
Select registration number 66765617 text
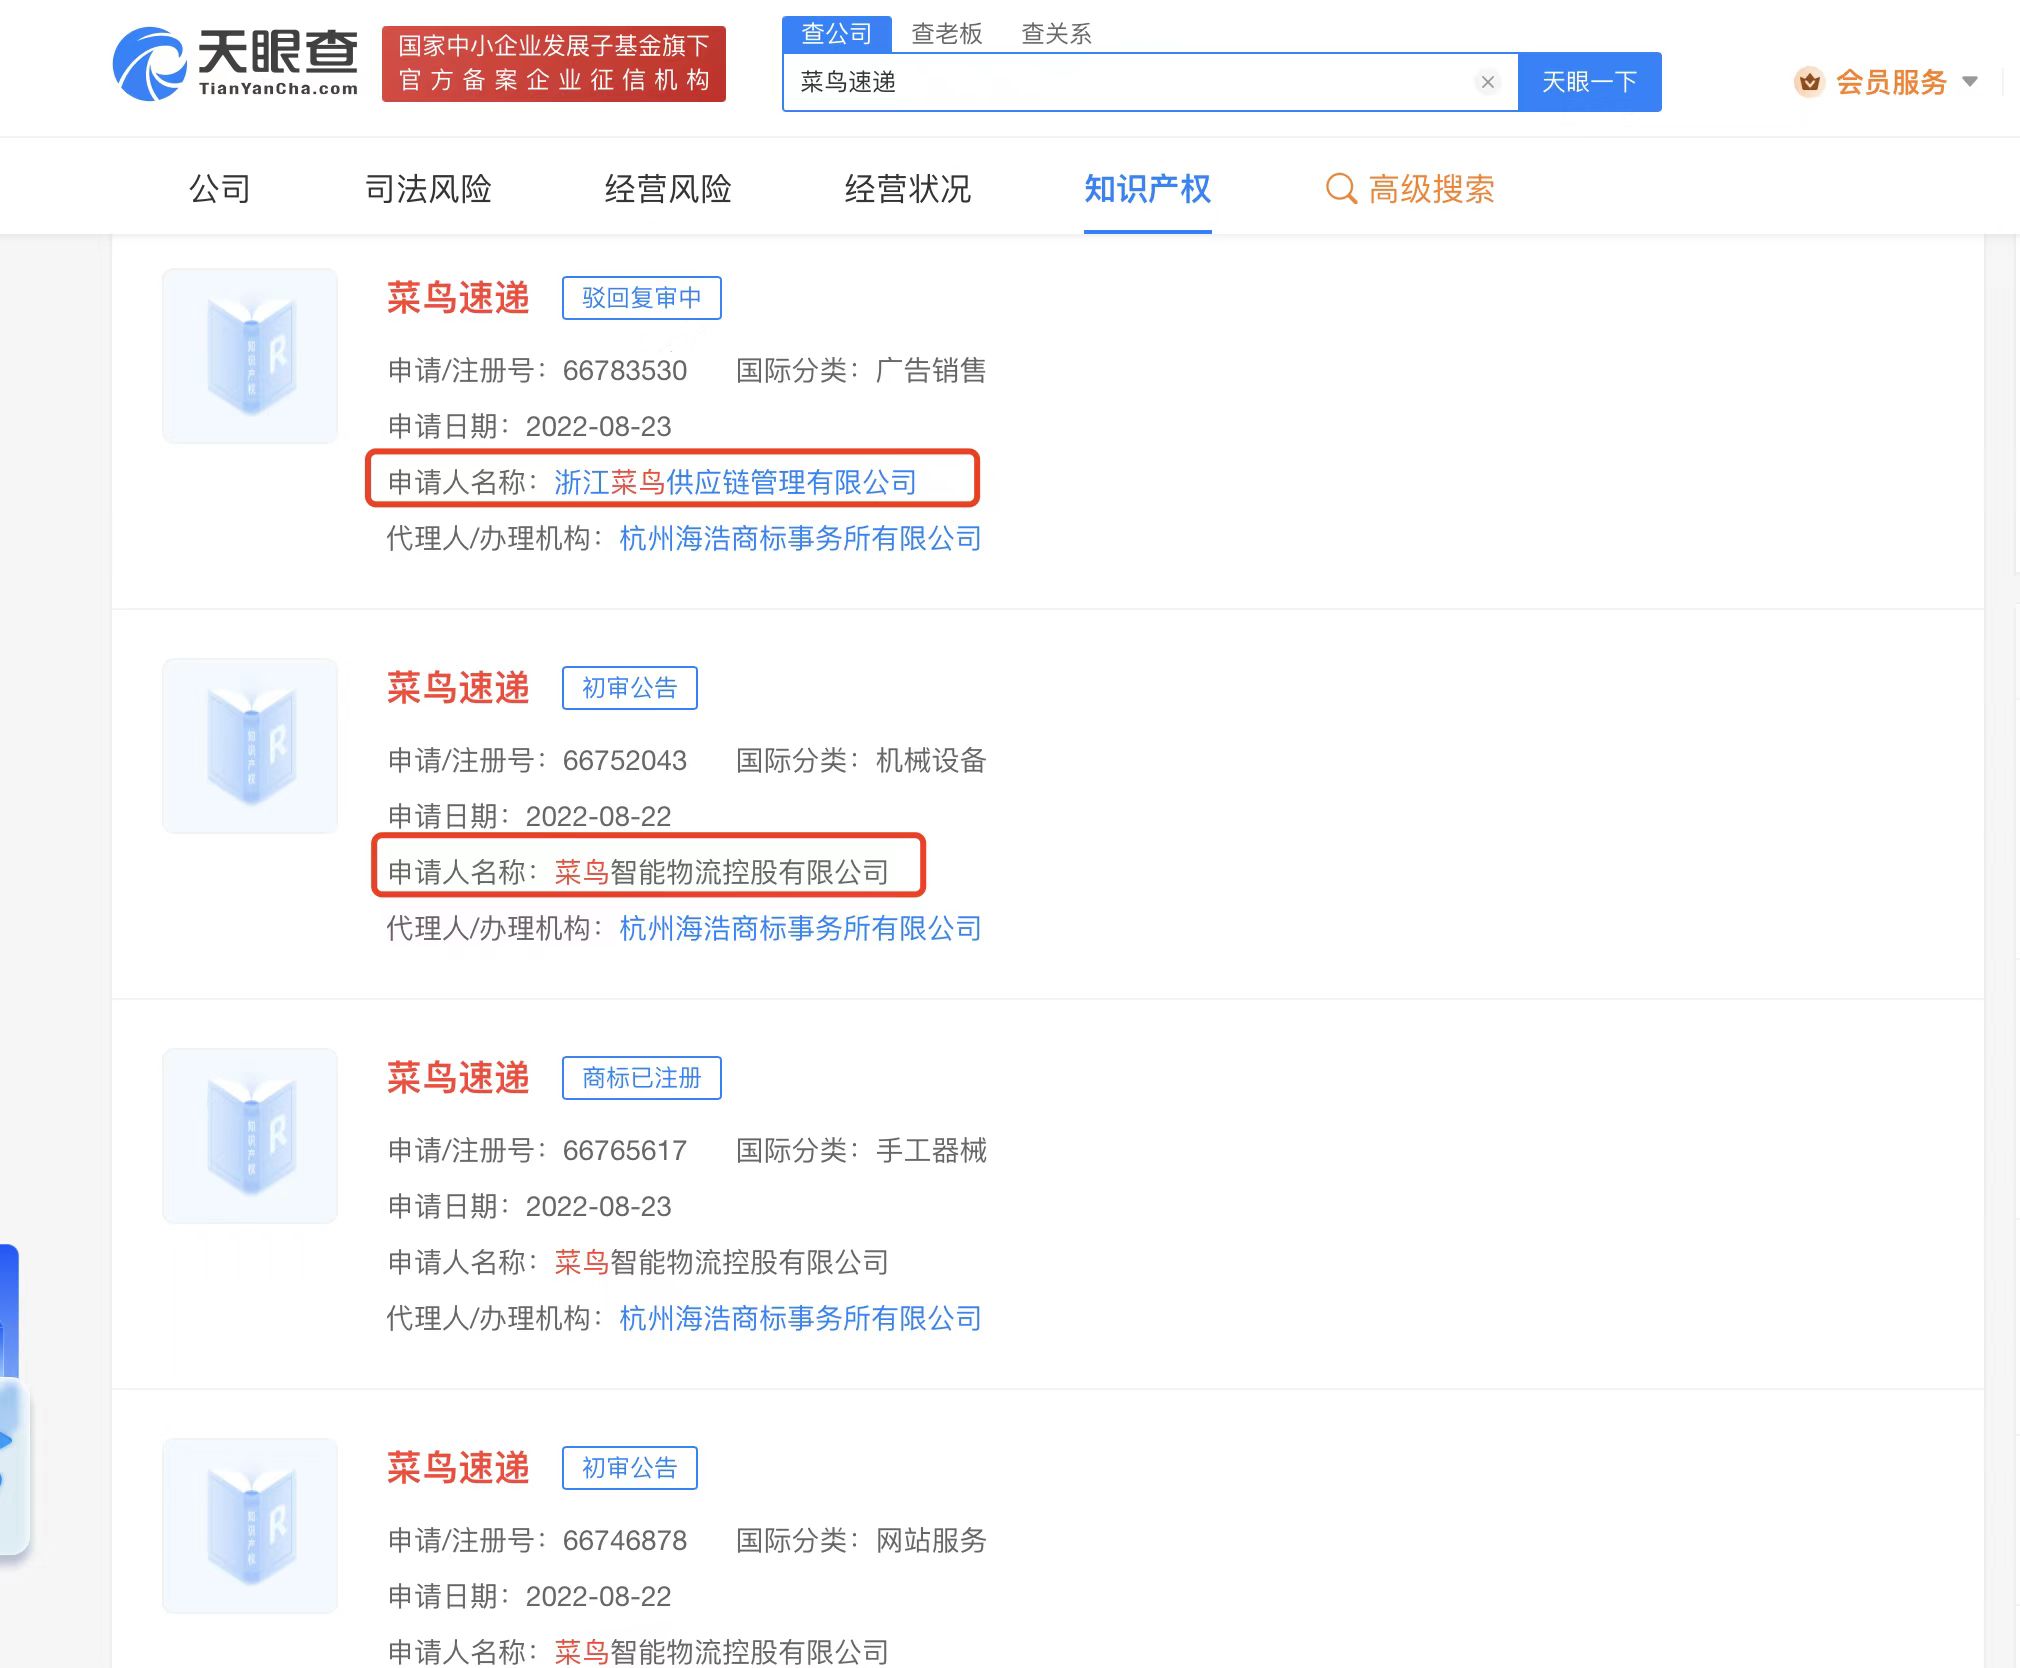625,1151
